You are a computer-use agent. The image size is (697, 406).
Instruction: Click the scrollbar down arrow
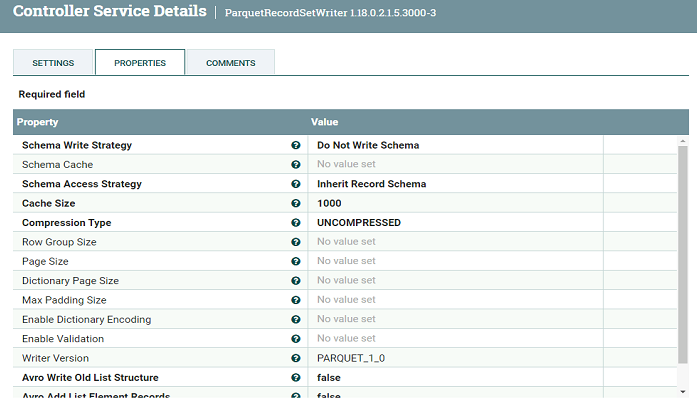click(683, 392)
